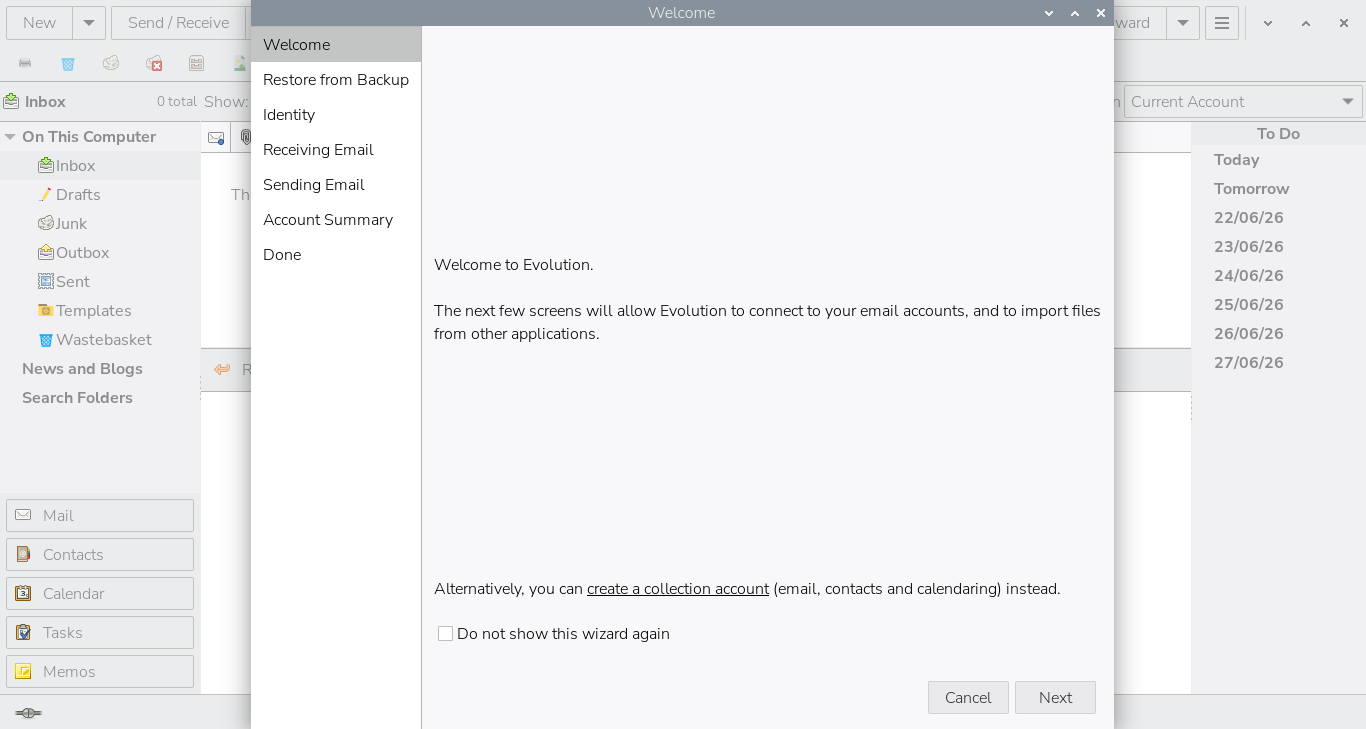Open the hamburger menu button
Screen dimensions: 1366x729
[x=1222, y=23]
